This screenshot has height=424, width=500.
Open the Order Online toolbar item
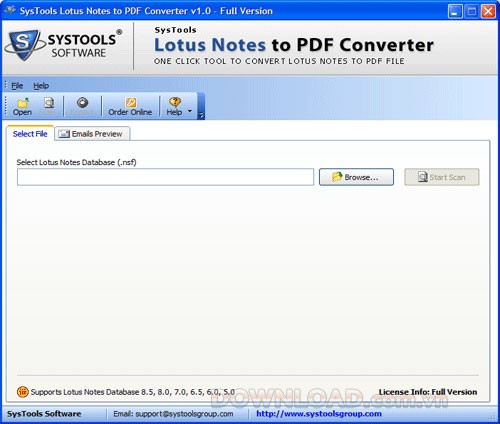(x=130, y=106)
